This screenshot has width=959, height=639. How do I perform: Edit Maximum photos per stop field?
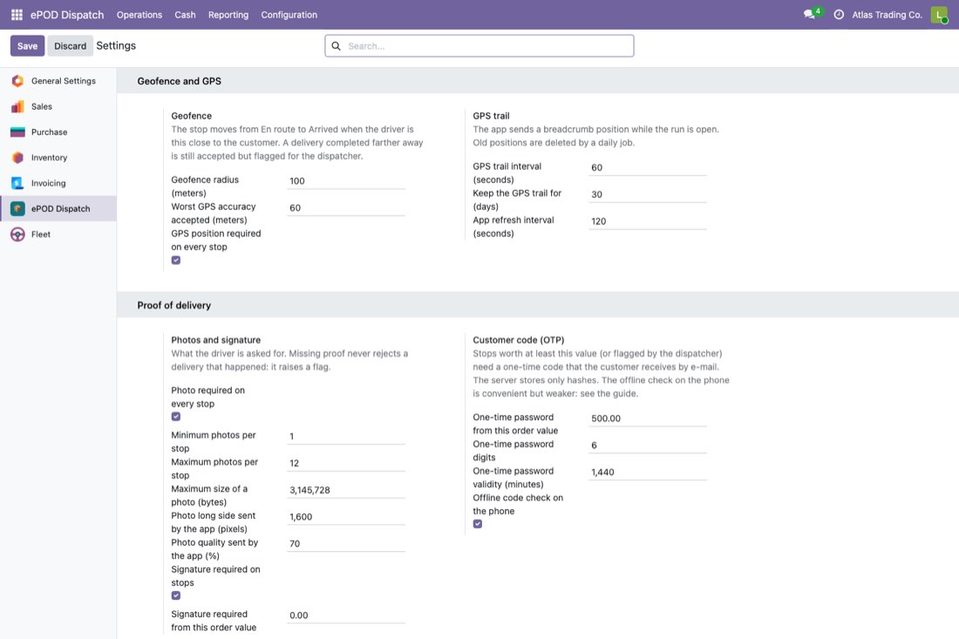(346, 463)
